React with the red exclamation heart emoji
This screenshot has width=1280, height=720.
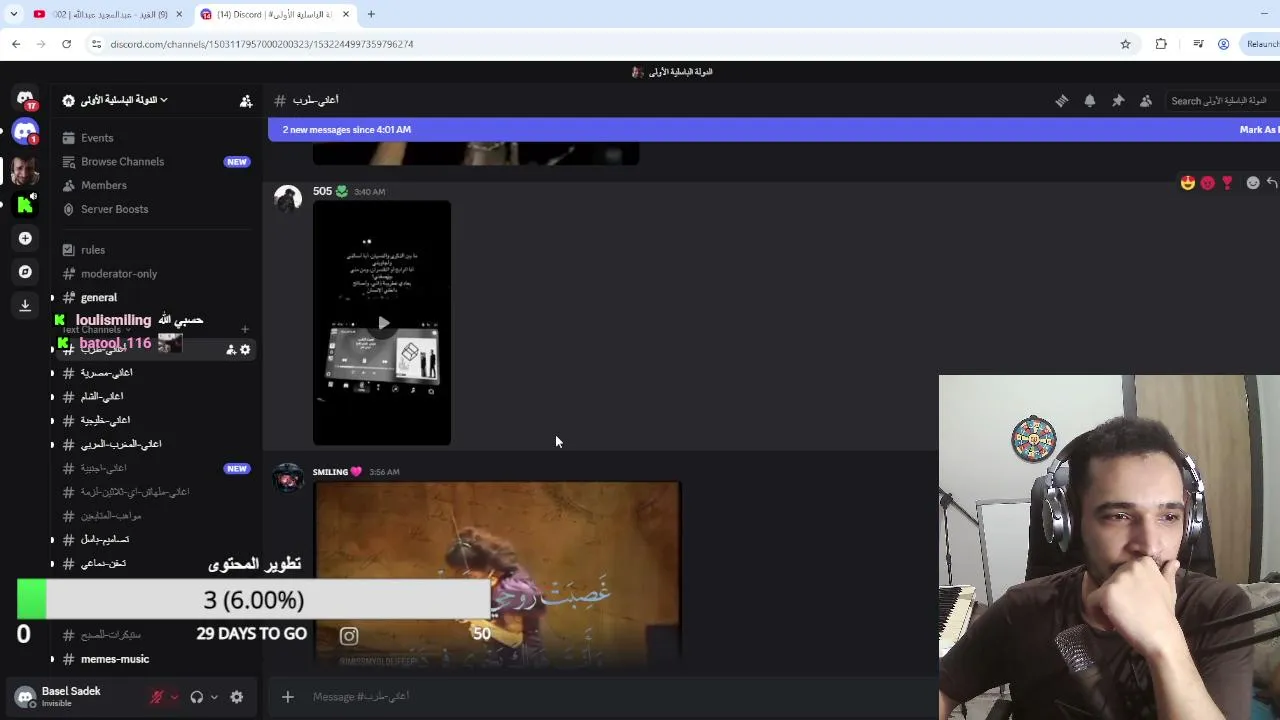click(1227, 183)
